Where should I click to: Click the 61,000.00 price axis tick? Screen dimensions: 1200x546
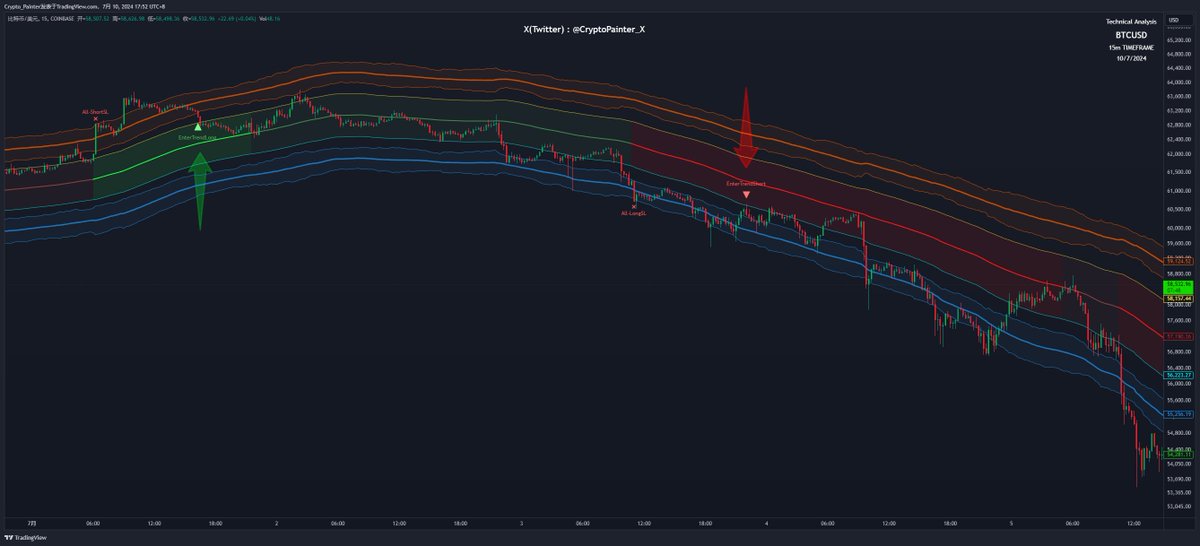[x=1180, y=190]
